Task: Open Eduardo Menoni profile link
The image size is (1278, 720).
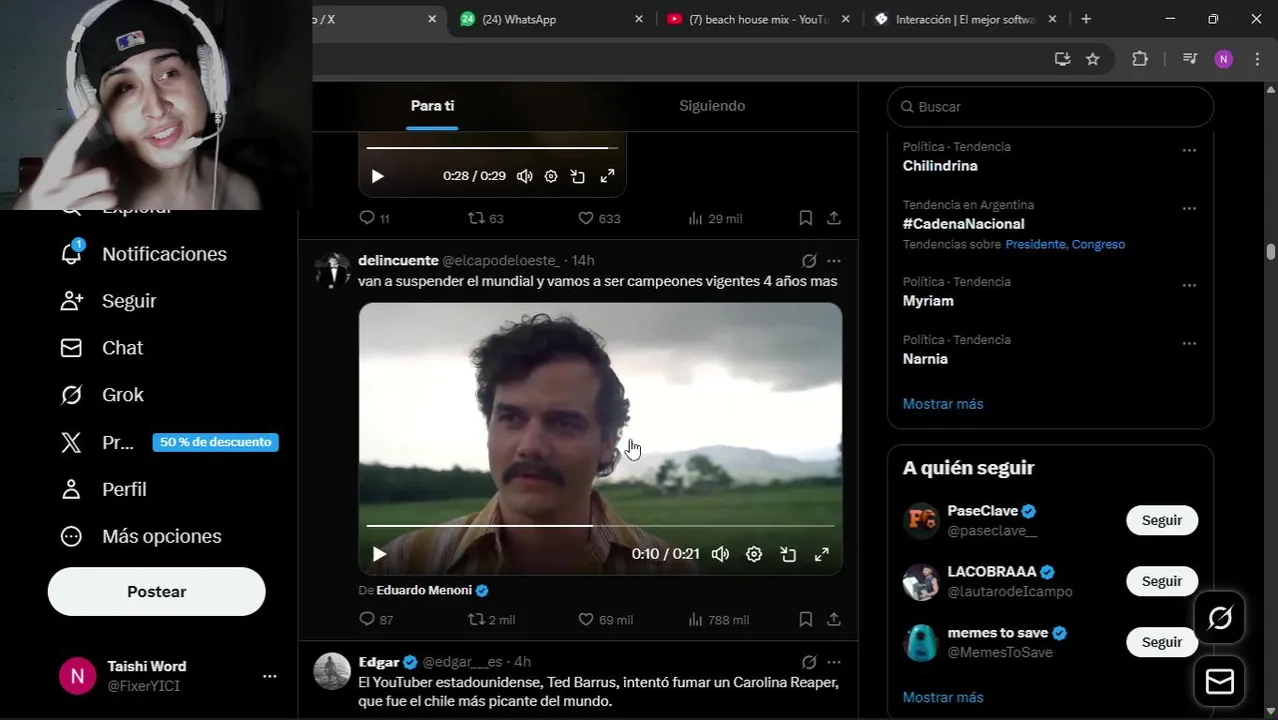Action: 424,590
